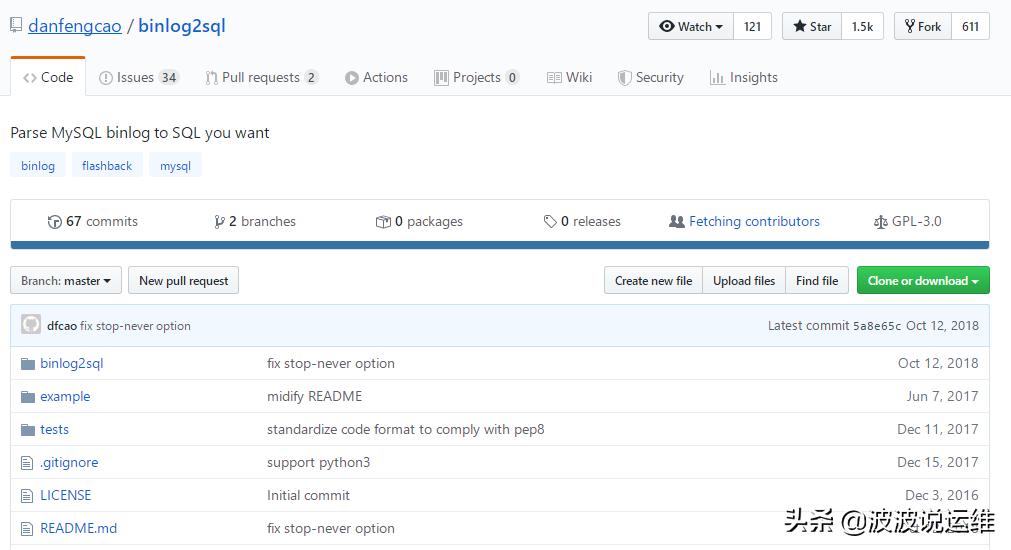Click the language breakdown color bar
Viewport: 1011px width, 550px height.
coord(499,245)
